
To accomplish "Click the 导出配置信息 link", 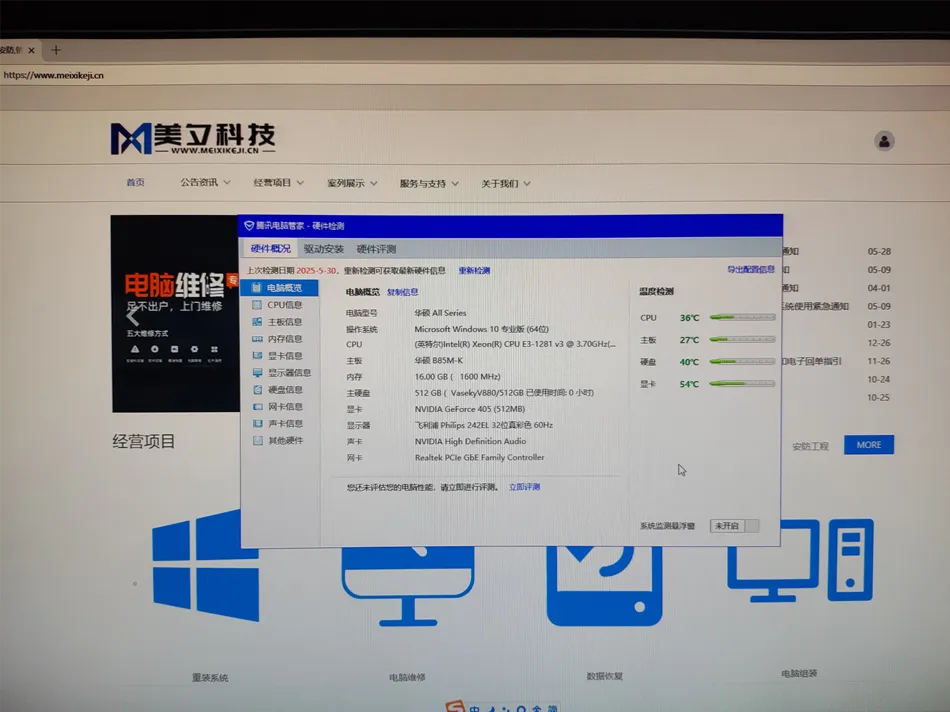I will click(x=750, y=270).
